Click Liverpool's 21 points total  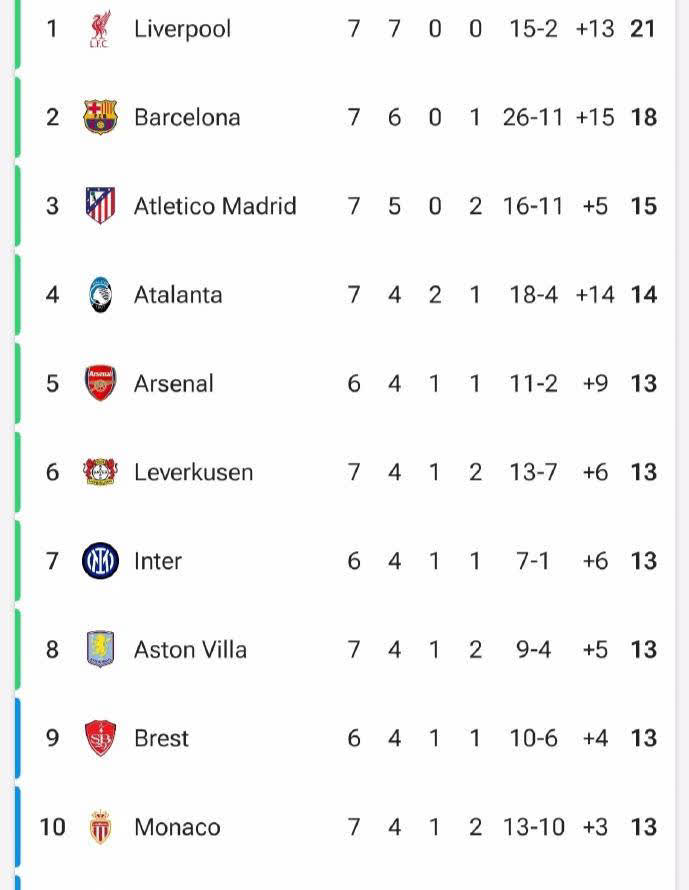[x=643, y=29]
